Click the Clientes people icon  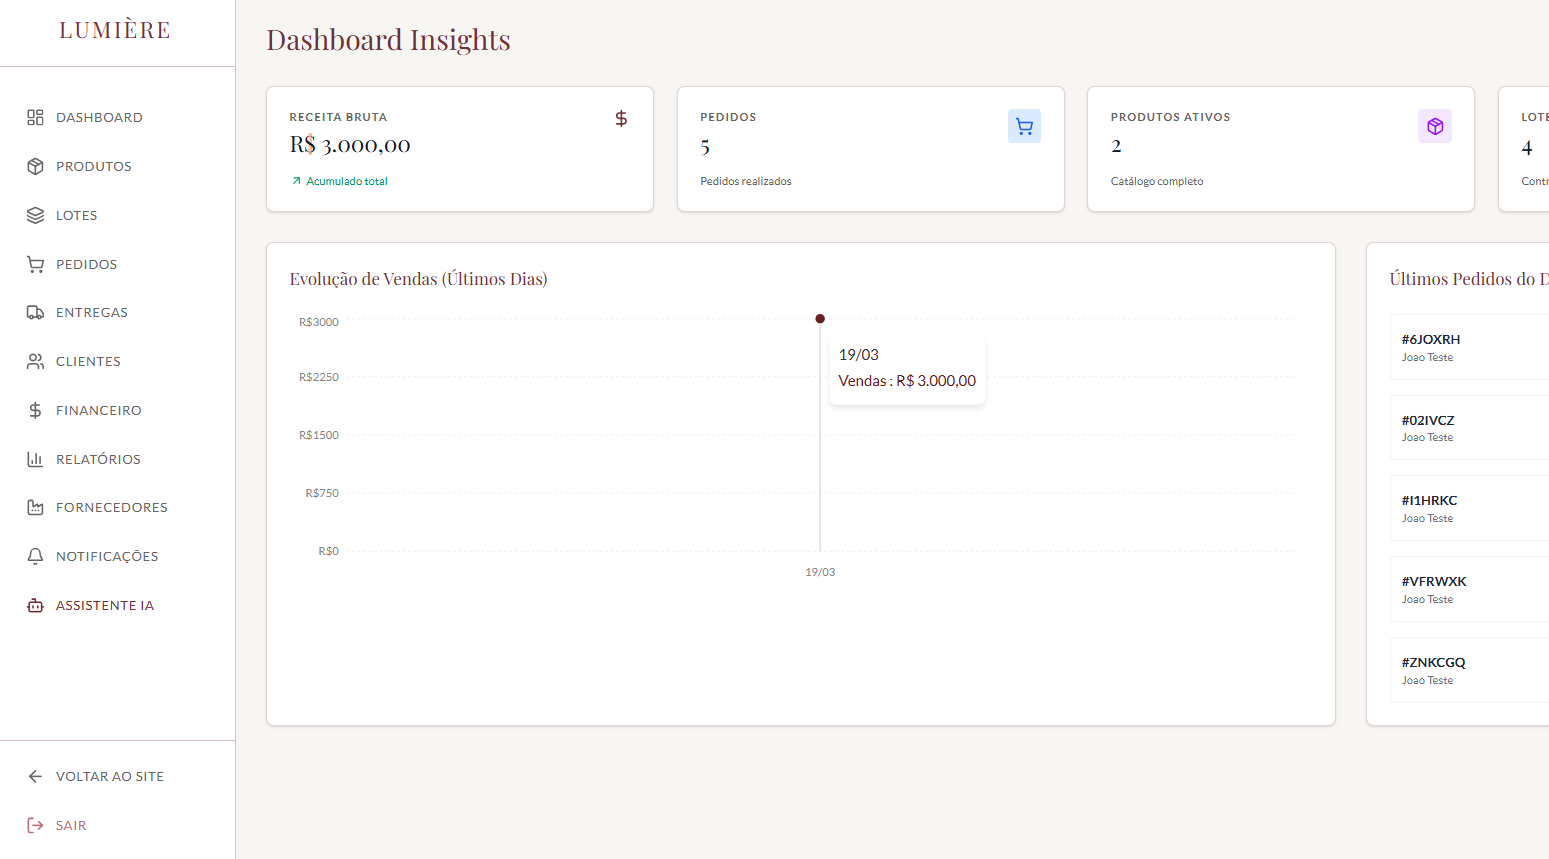point(35,361)
